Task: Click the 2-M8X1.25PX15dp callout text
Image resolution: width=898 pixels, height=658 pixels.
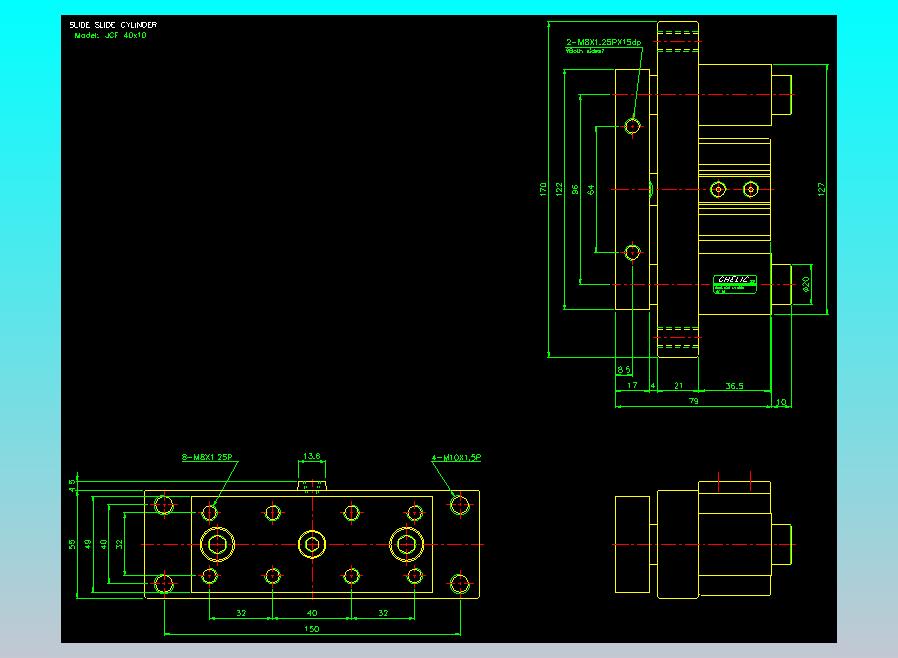Action: (x=603, y=42)
